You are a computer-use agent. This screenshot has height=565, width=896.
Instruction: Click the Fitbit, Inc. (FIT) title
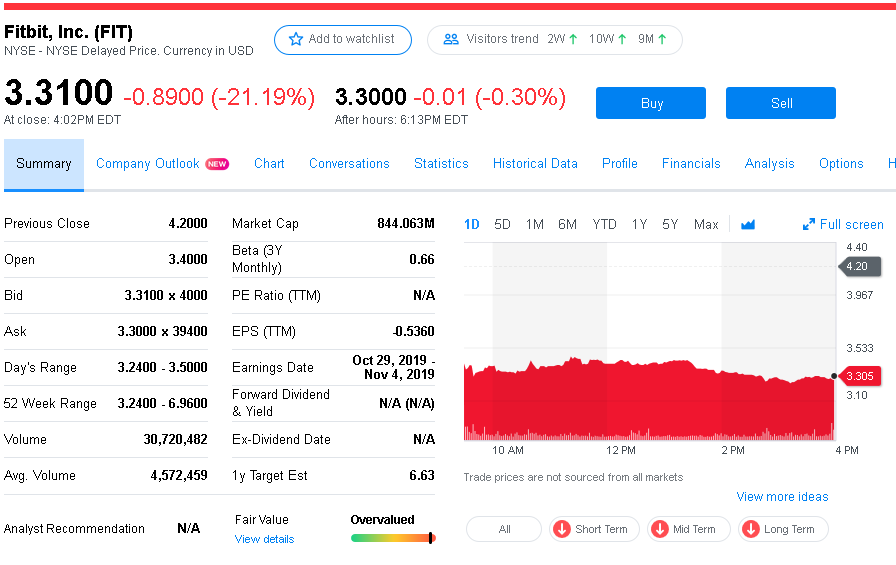pyautogui.click(x=69, y=32)
